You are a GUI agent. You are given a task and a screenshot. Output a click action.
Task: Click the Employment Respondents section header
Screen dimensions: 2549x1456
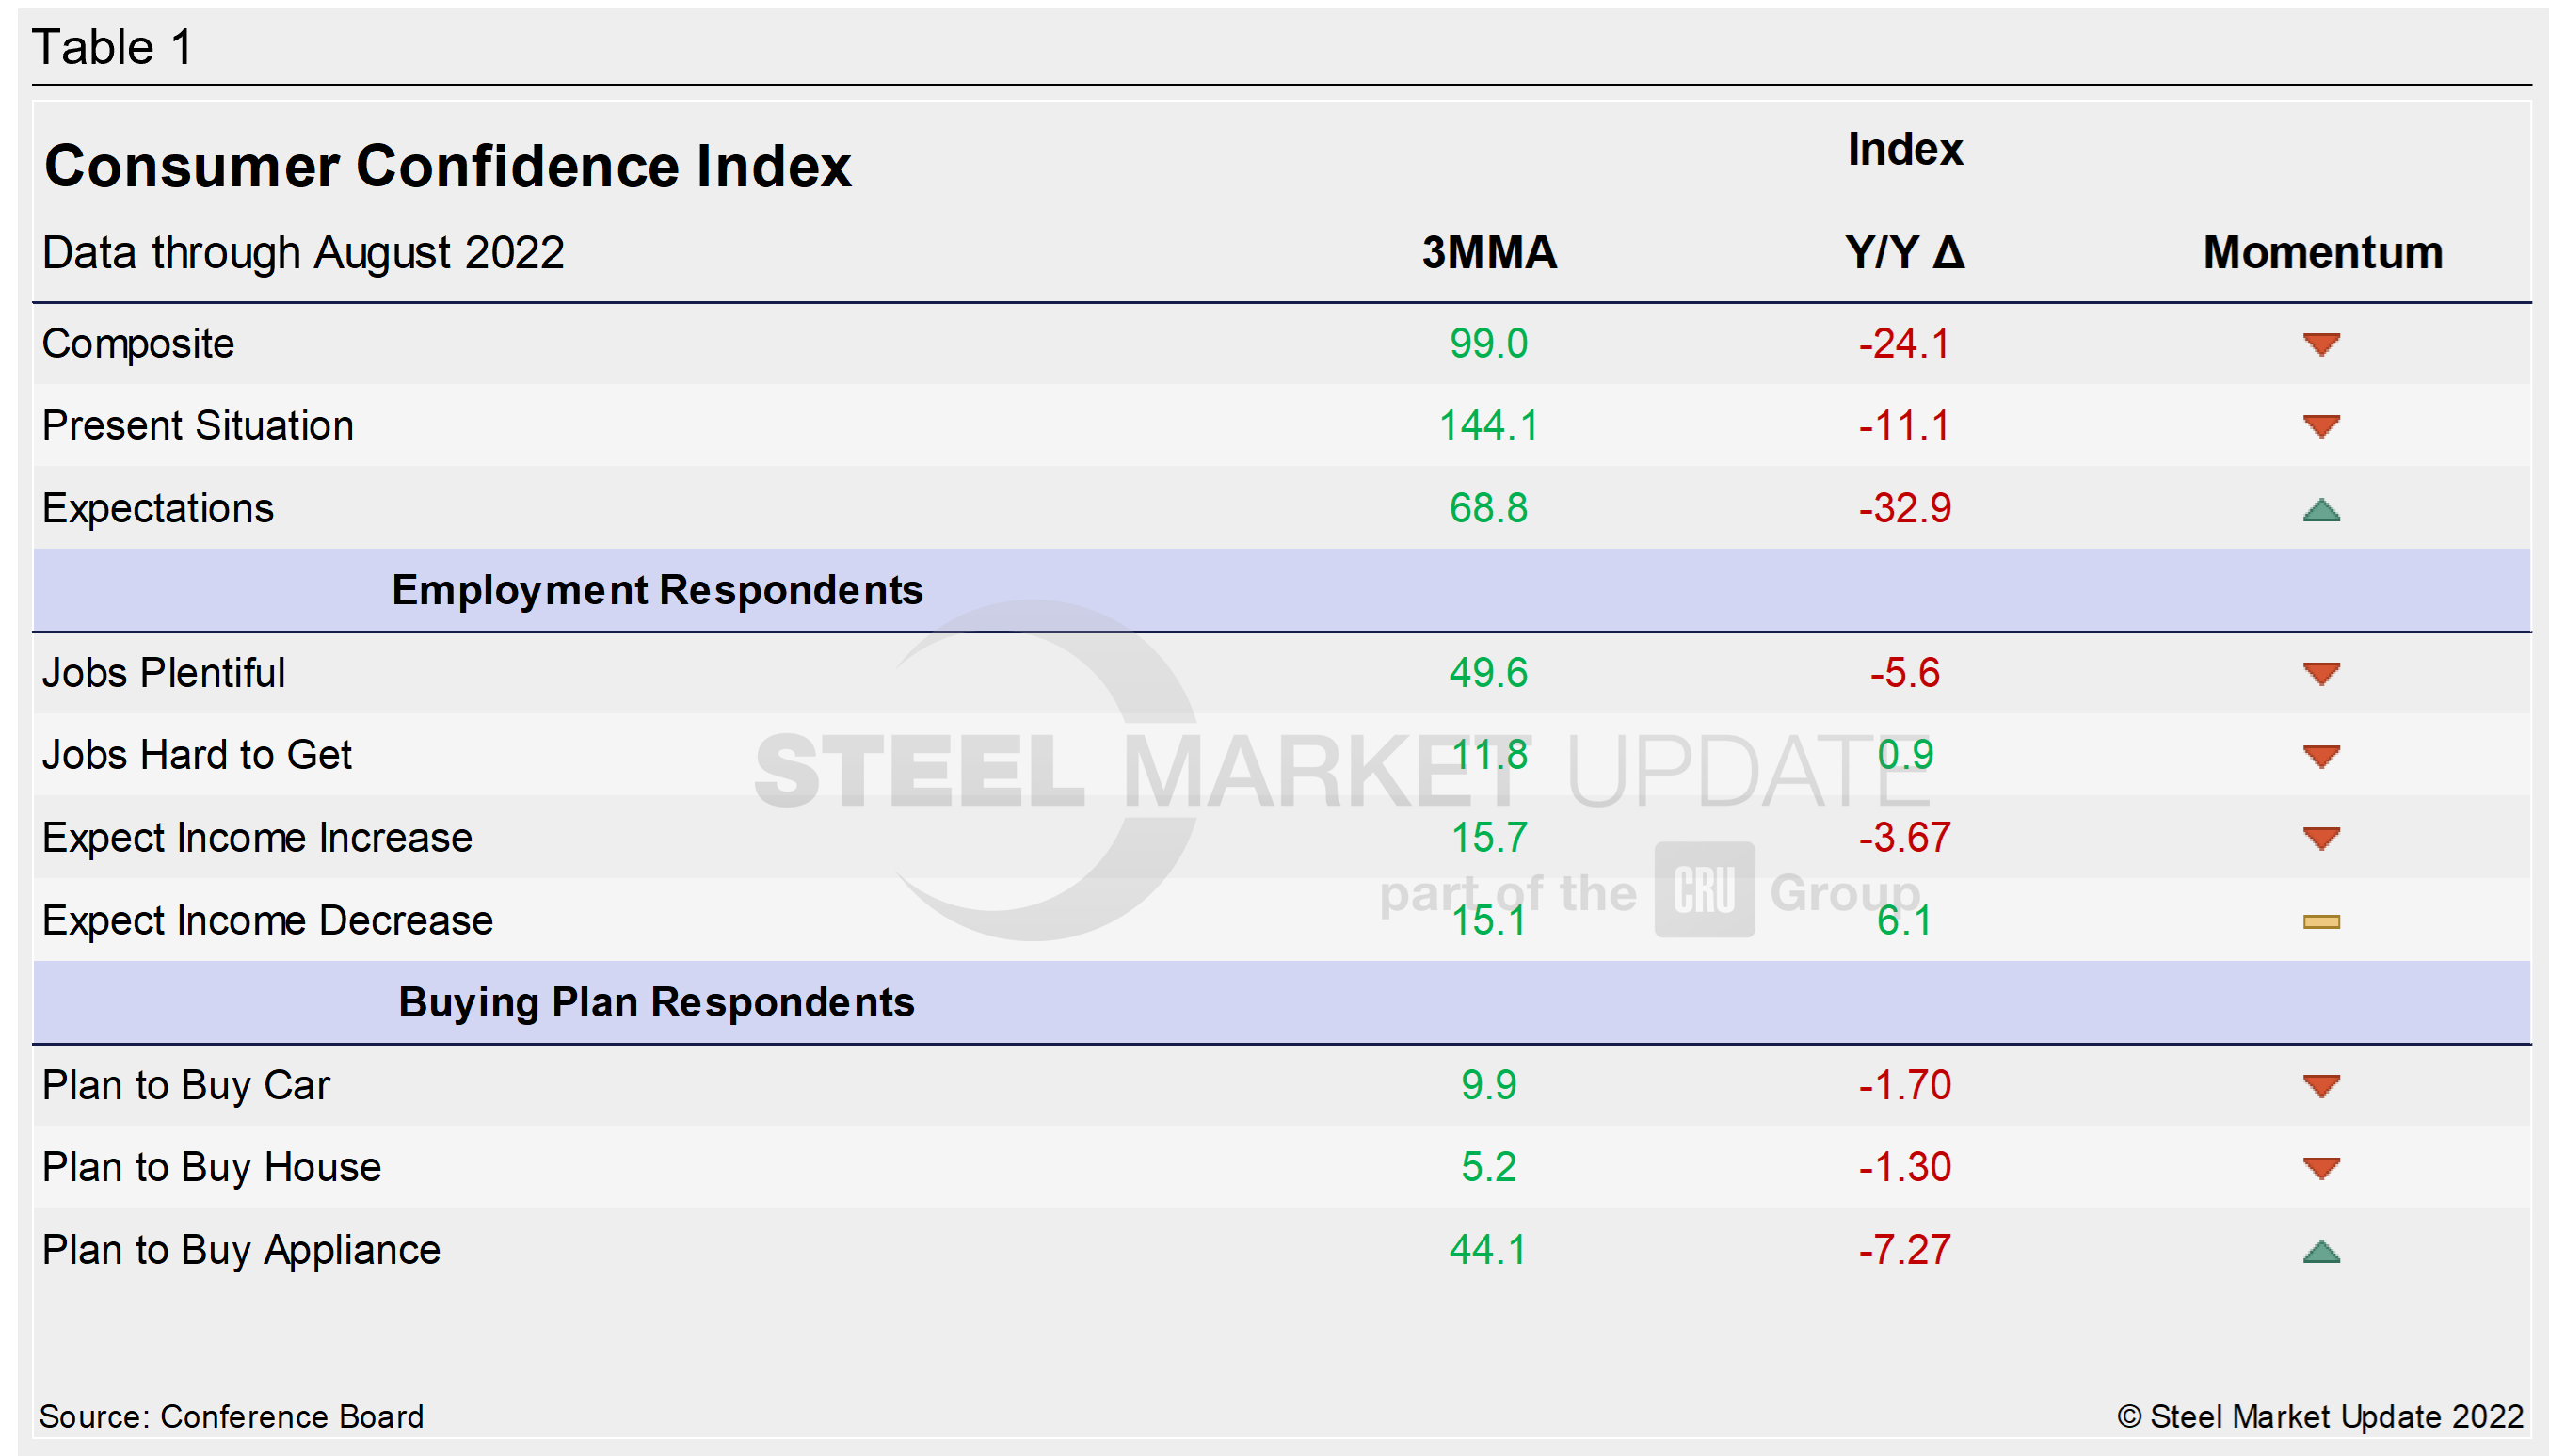click(x=657, y=590)
